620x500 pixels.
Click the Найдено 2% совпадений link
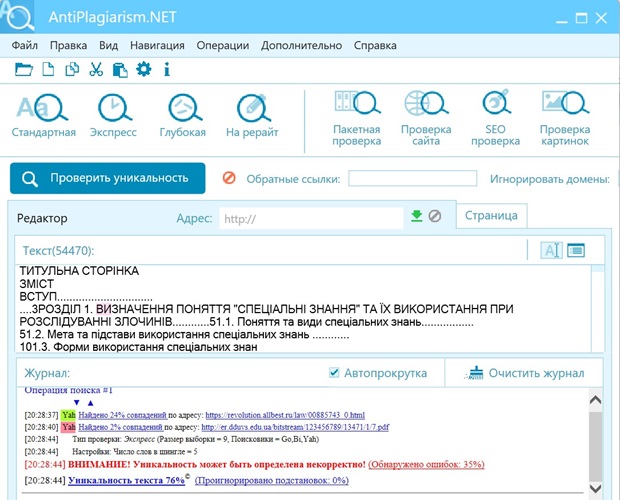(x=120, y=427)
